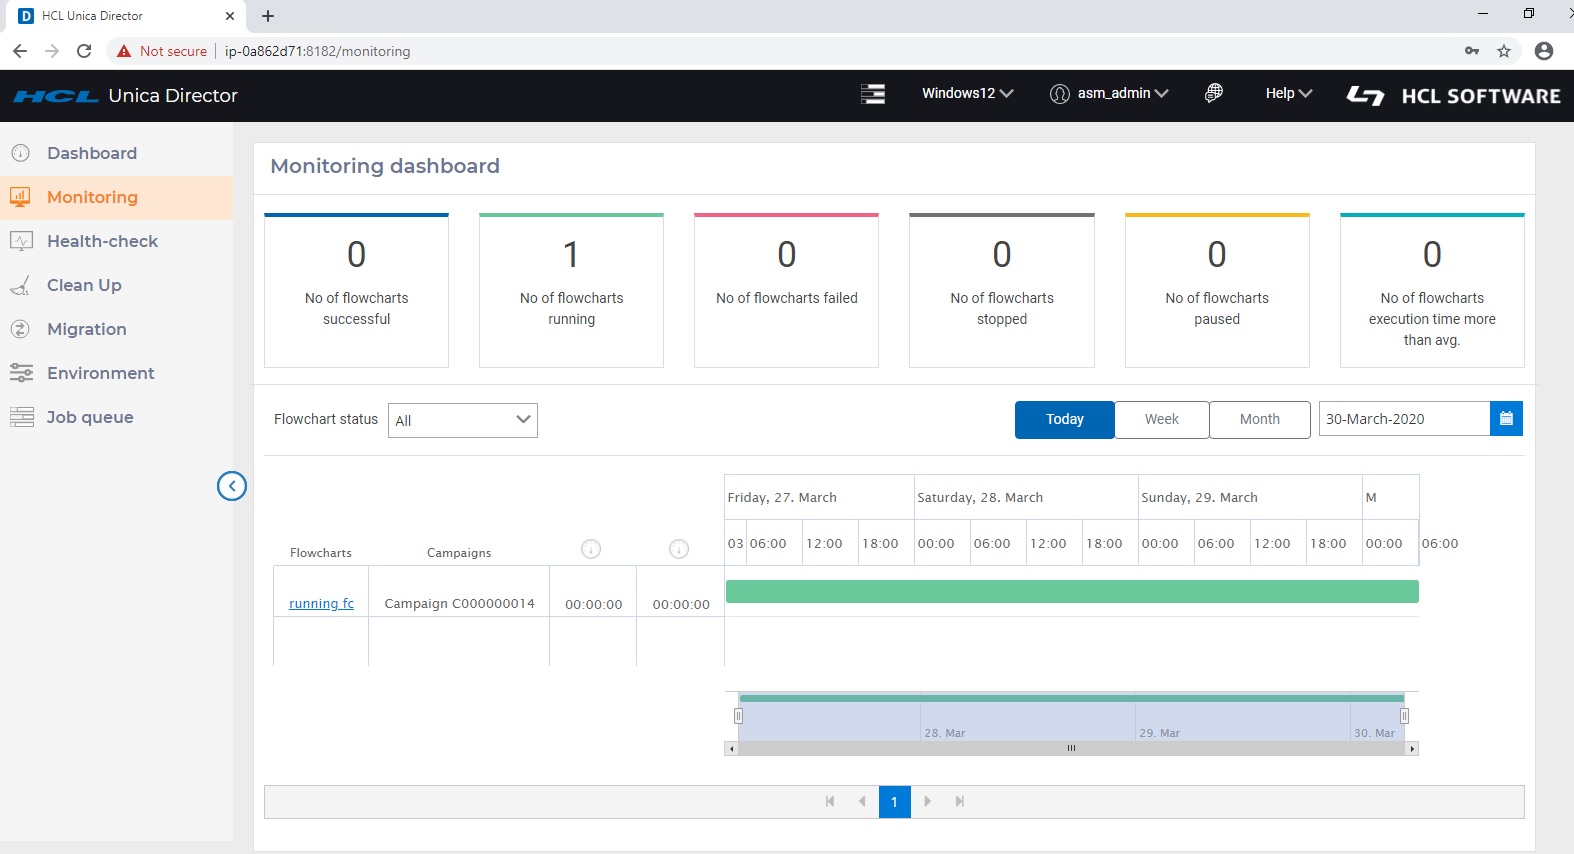Open the Job queue page

89,417
